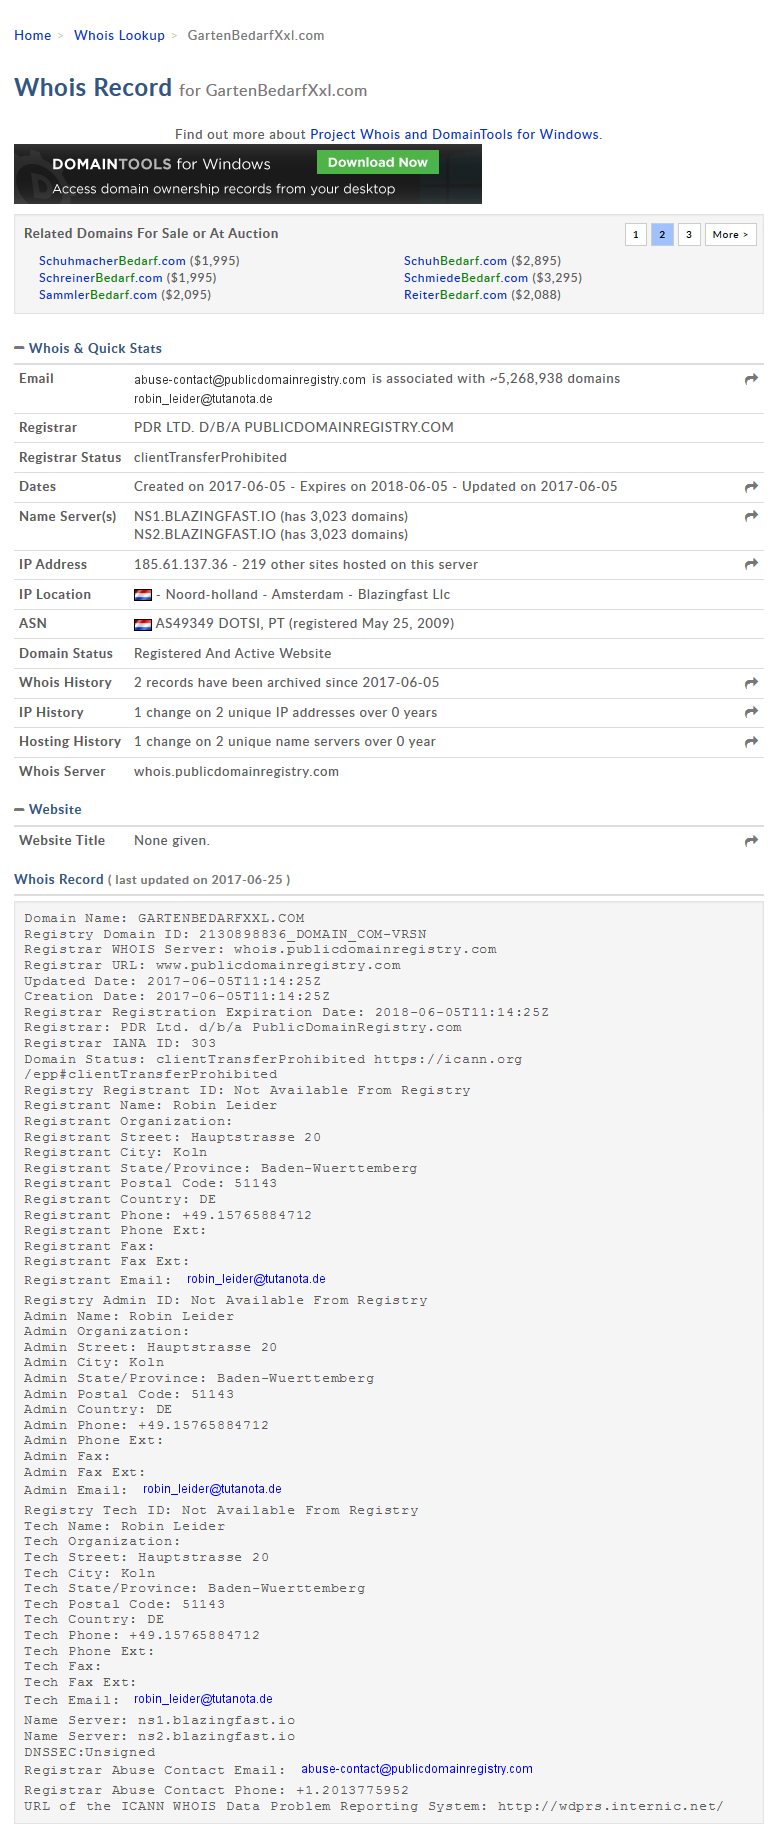Click the Netherlands flag next to IP Location
The image size is (784, 1848).
coord(143,595)
